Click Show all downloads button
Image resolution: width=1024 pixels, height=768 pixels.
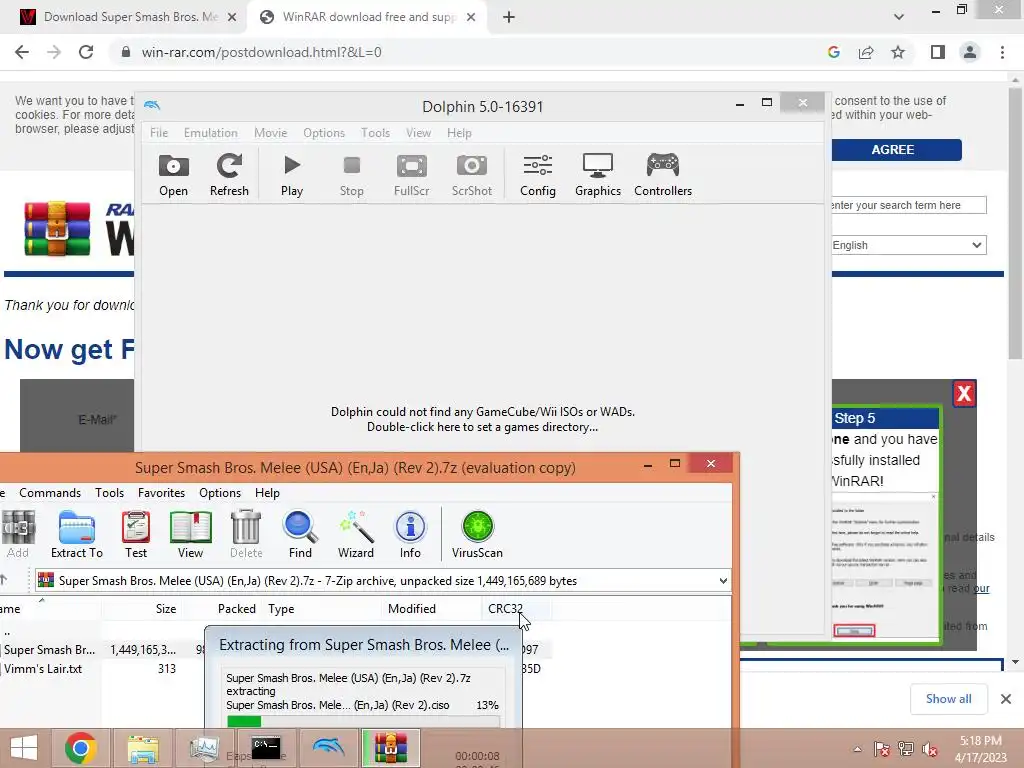[x=948, y=699]
